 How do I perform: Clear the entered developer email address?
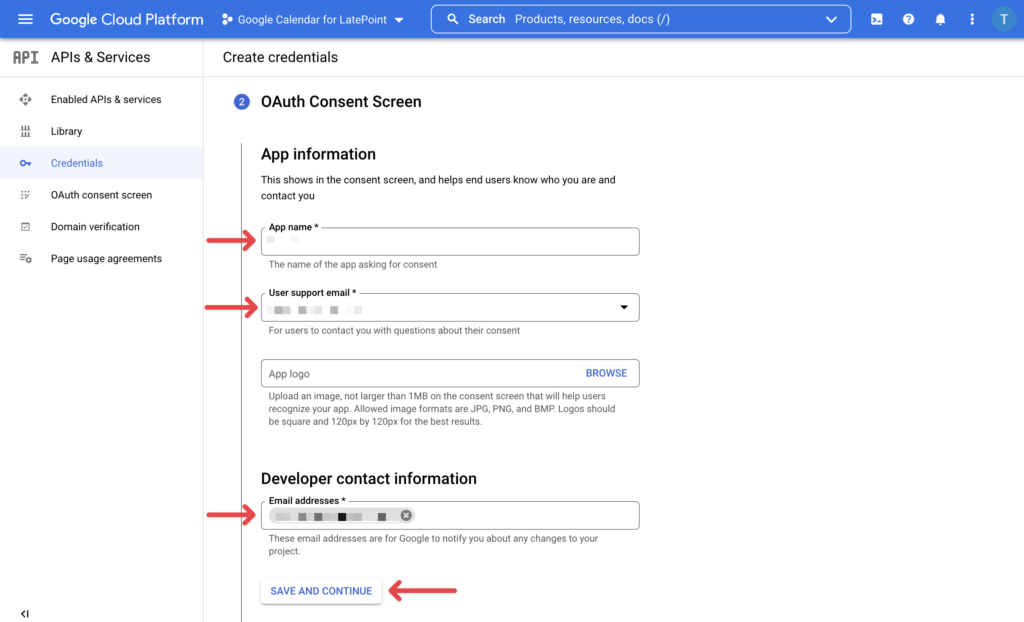point(406,515)
